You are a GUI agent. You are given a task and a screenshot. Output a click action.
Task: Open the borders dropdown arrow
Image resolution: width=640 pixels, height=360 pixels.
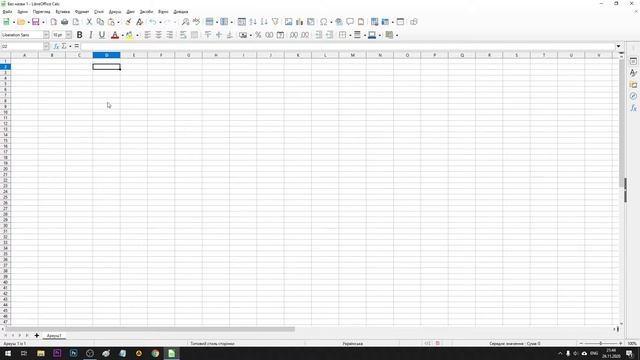click(350, 36)
